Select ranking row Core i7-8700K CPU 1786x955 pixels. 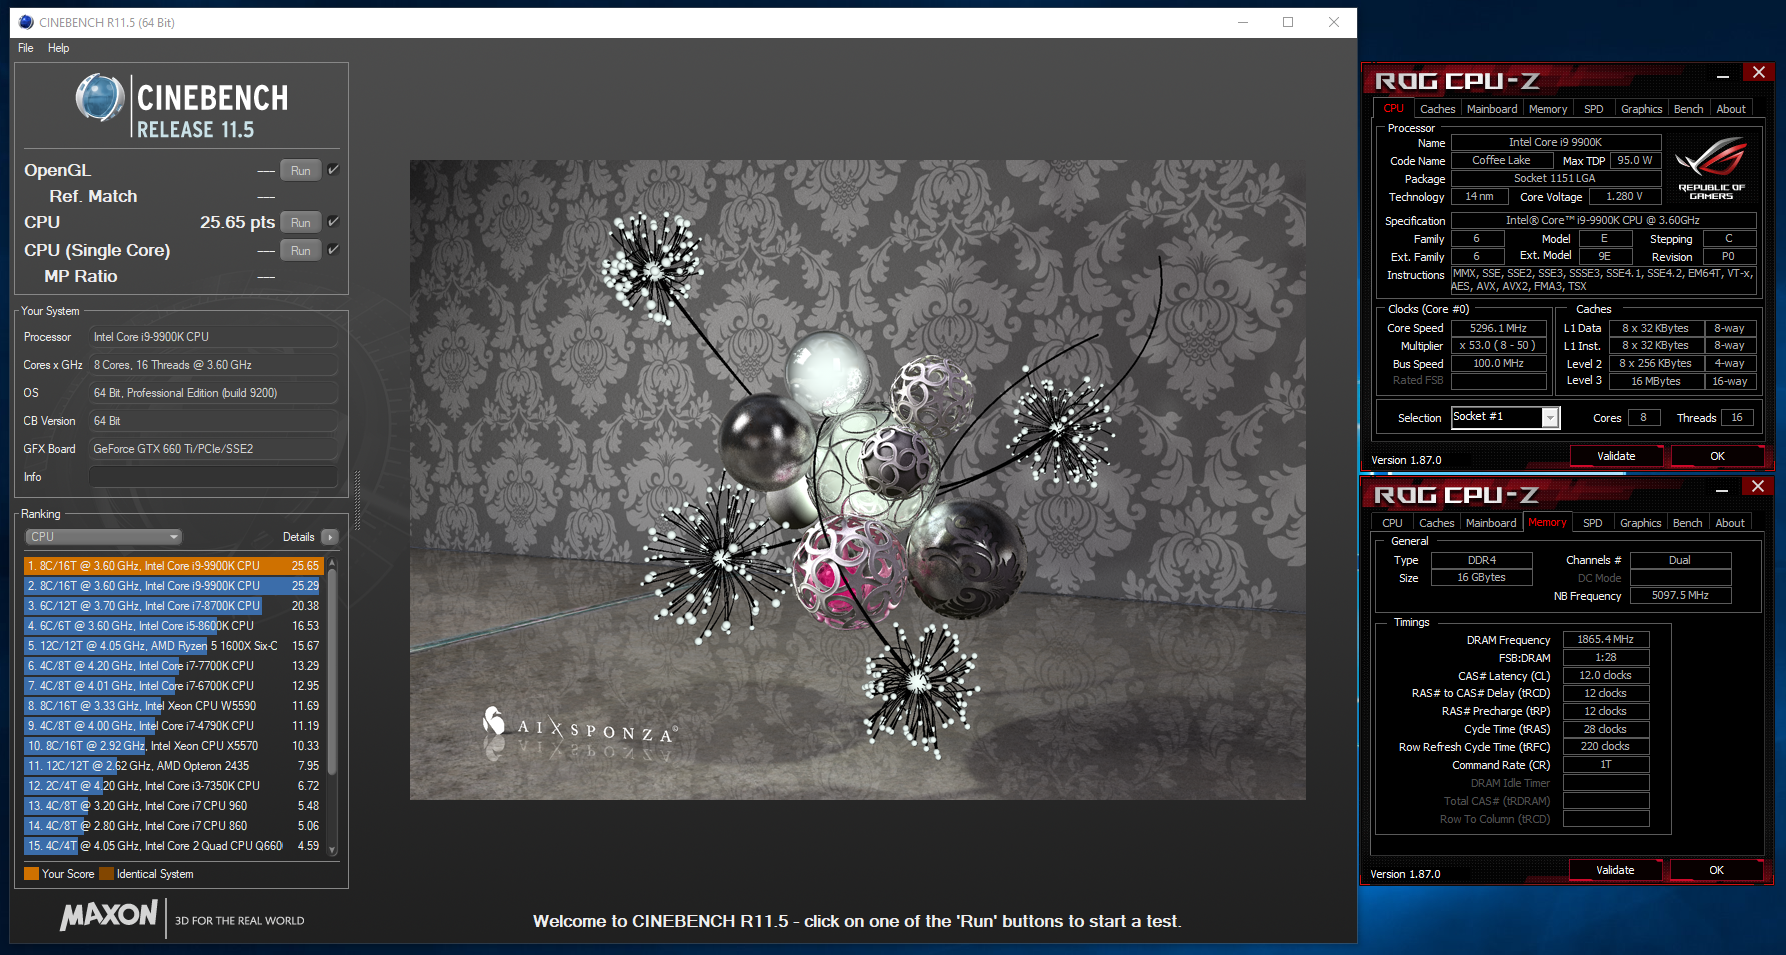(x=174, y=606)
